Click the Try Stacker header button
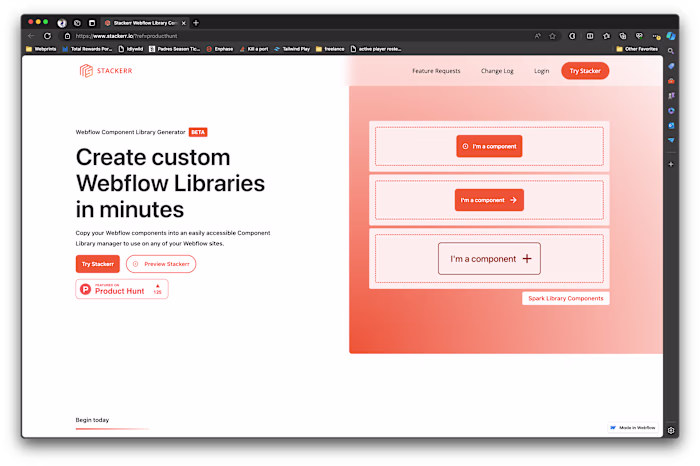700x466 pixels. (585, 71)
